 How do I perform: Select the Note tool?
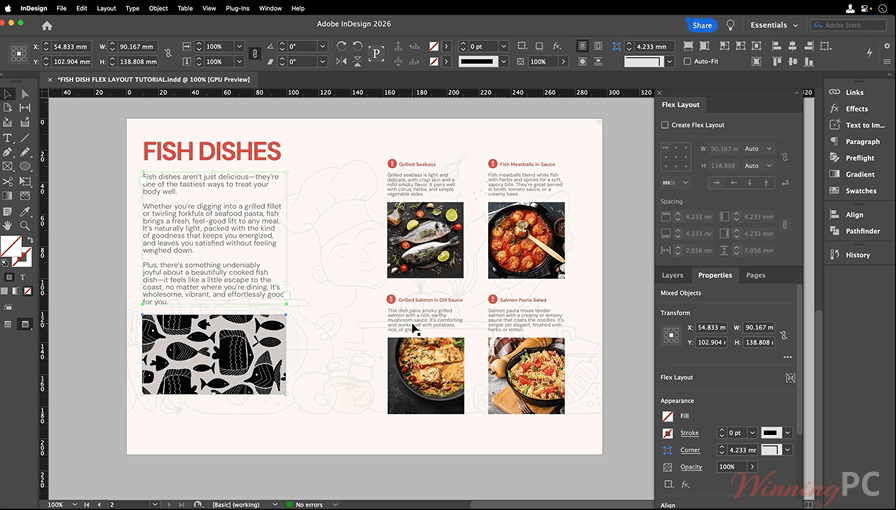click(x=8, y=212)
